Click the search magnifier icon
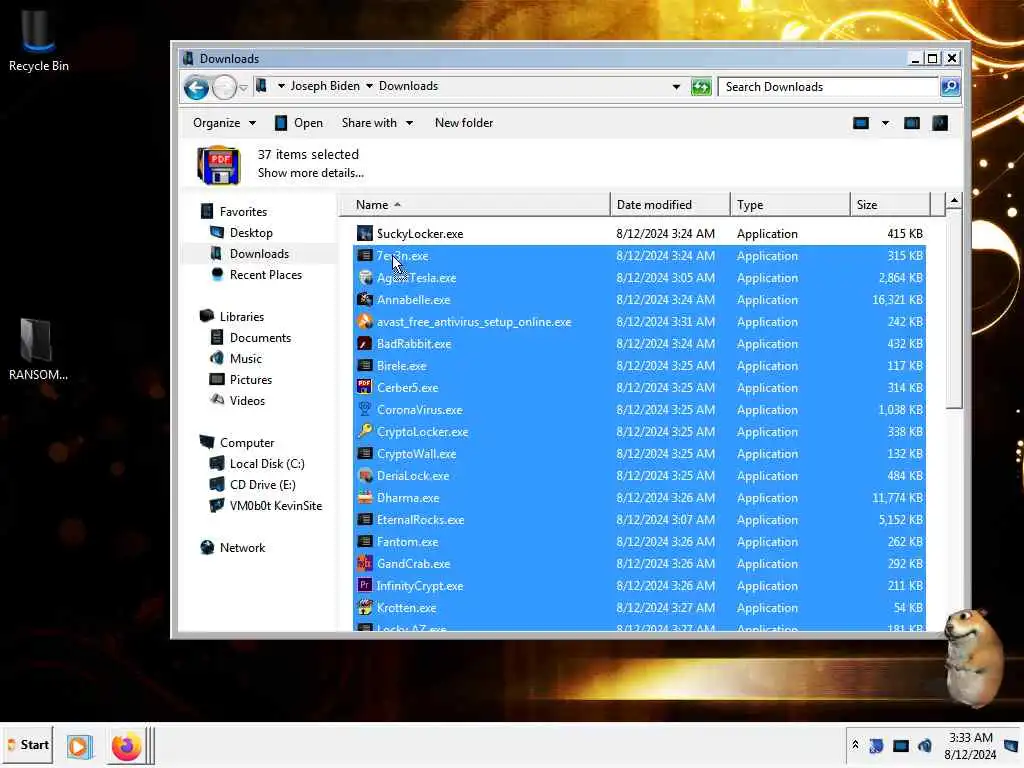1024x768 pixels. click(x=950, y=86)
